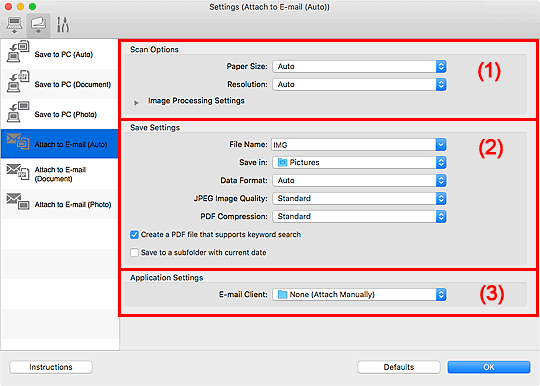The width and height of the screenshot is (540, 386).
Task: Click Attach to E-mail (Photo) icon
Action: click(x=18, y=201)
